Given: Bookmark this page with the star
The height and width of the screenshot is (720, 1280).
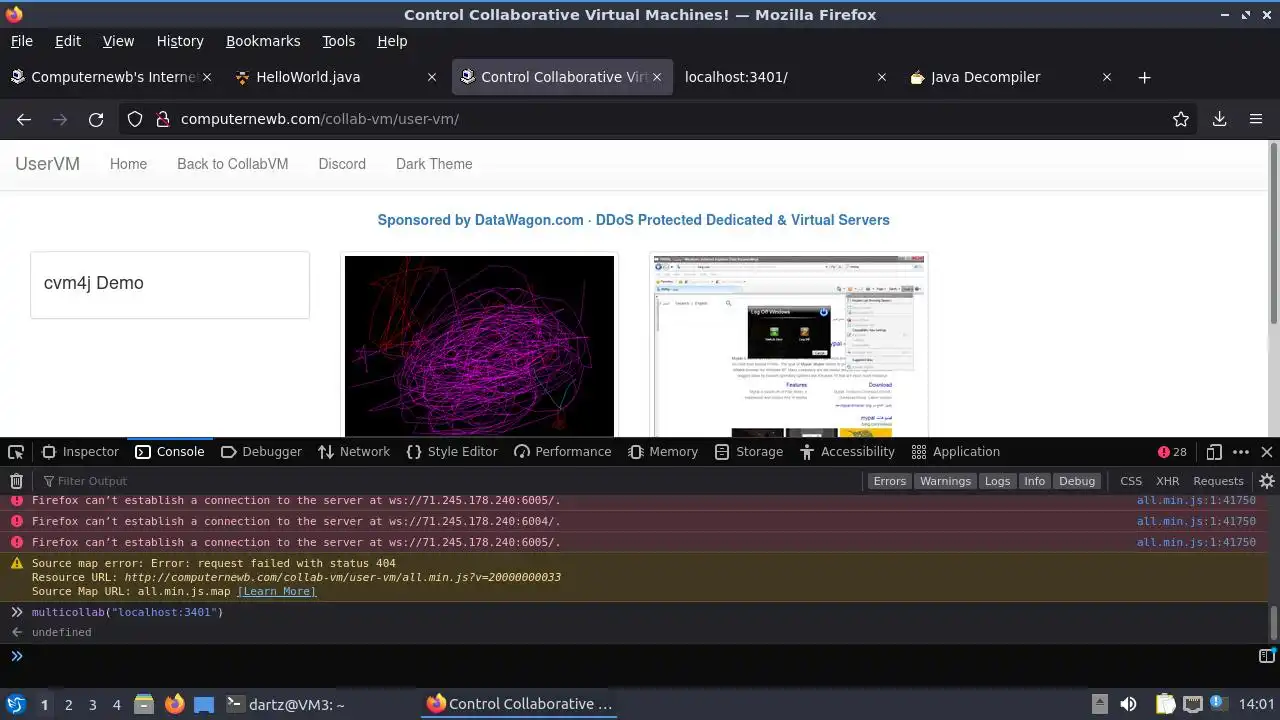Looking at the screenshot, I should pyautogui.click(x=1181, y=119).
